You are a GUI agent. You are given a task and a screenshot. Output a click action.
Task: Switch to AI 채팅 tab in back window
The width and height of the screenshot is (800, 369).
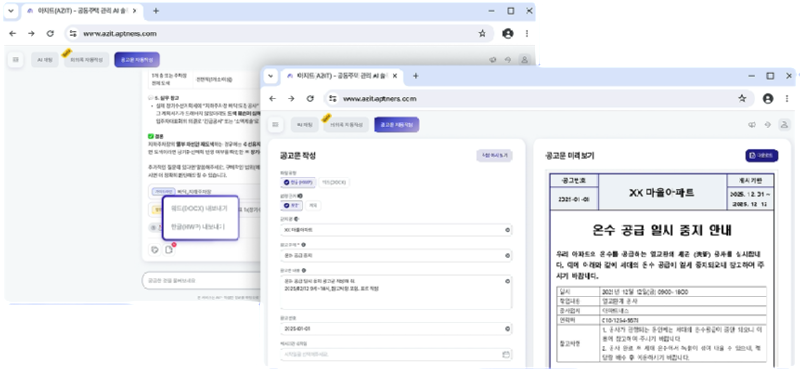(x=45, y=60)
